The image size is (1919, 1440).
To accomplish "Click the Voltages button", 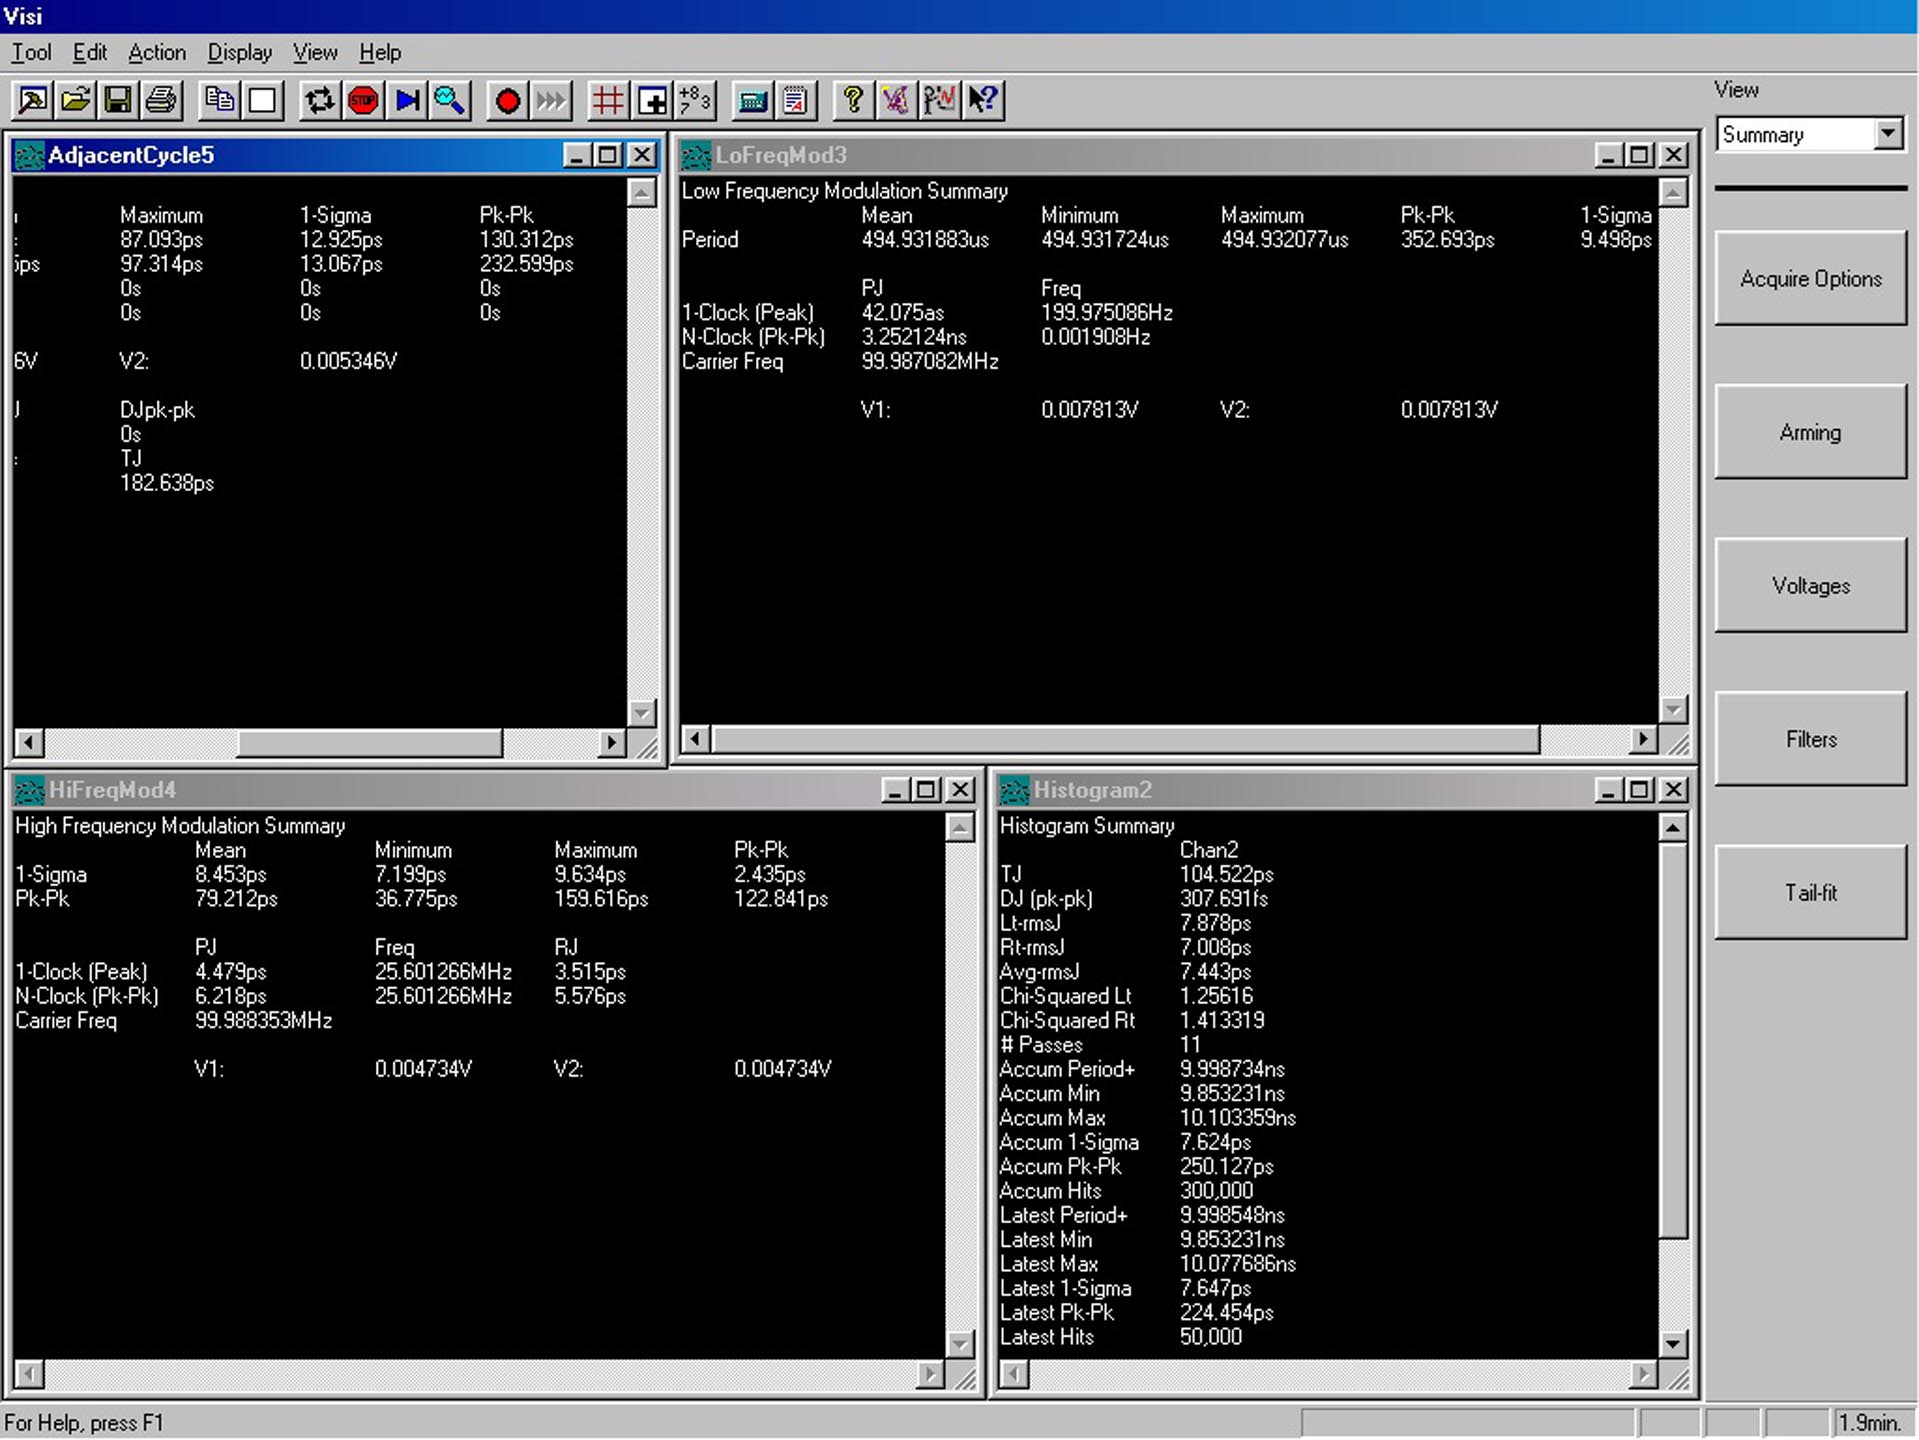I will pyautogui.click(x=1811, y=586).
